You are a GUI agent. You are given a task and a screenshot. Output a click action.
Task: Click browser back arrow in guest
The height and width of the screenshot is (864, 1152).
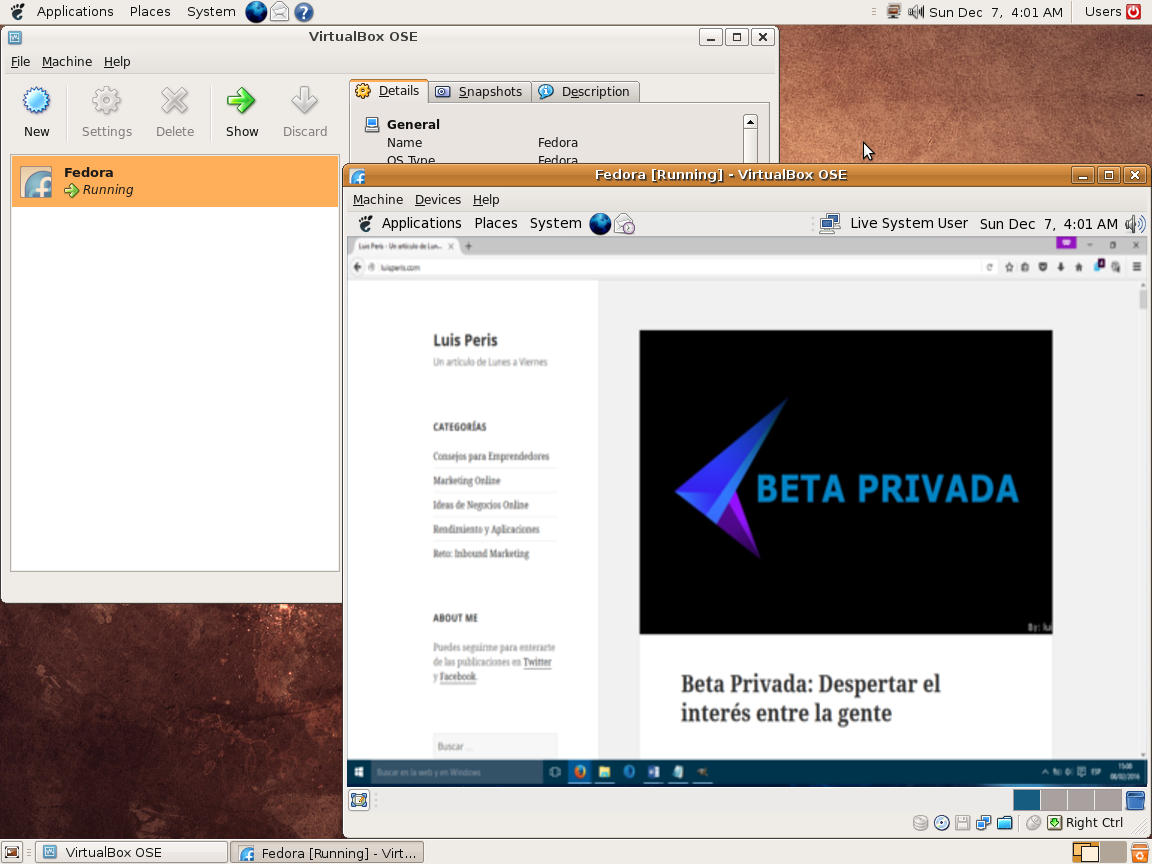tap(358, 267)
